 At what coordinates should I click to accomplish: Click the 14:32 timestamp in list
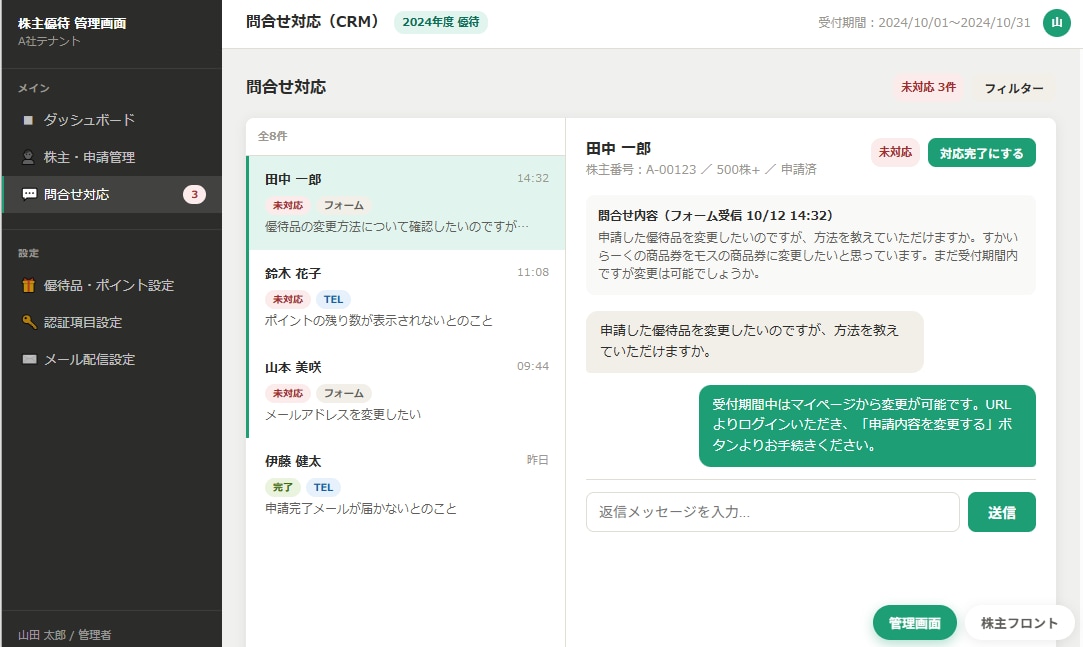[x=533, y=178]
